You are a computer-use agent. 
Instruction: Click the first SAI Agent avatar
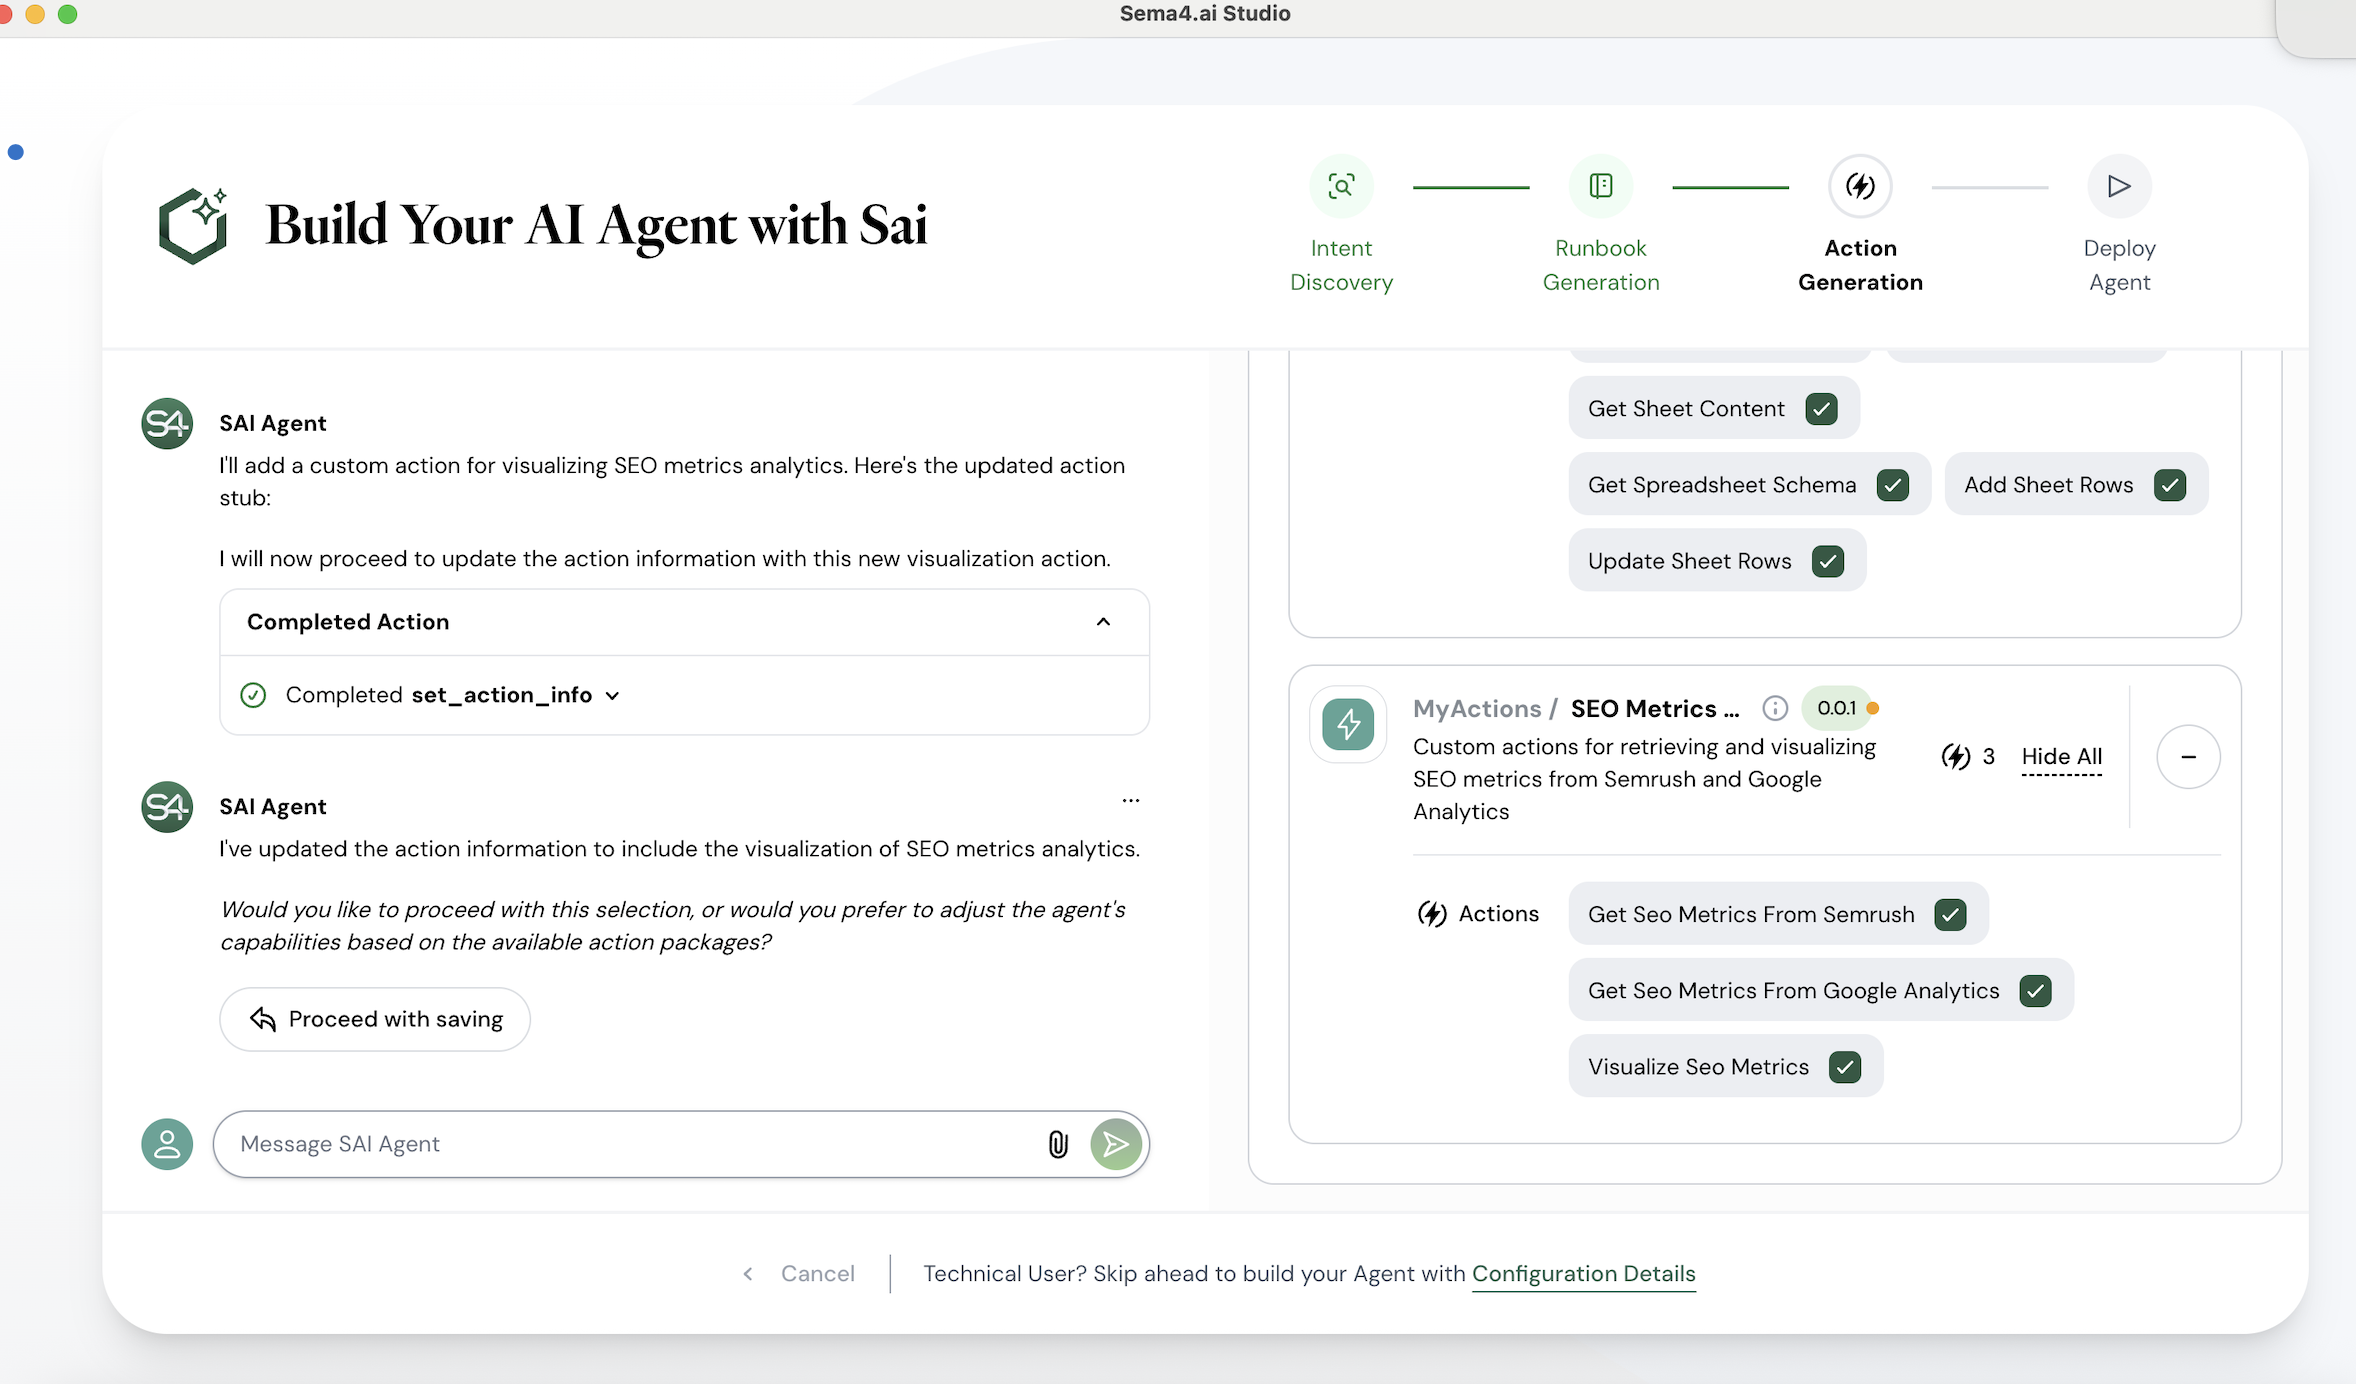click(167, 424)
